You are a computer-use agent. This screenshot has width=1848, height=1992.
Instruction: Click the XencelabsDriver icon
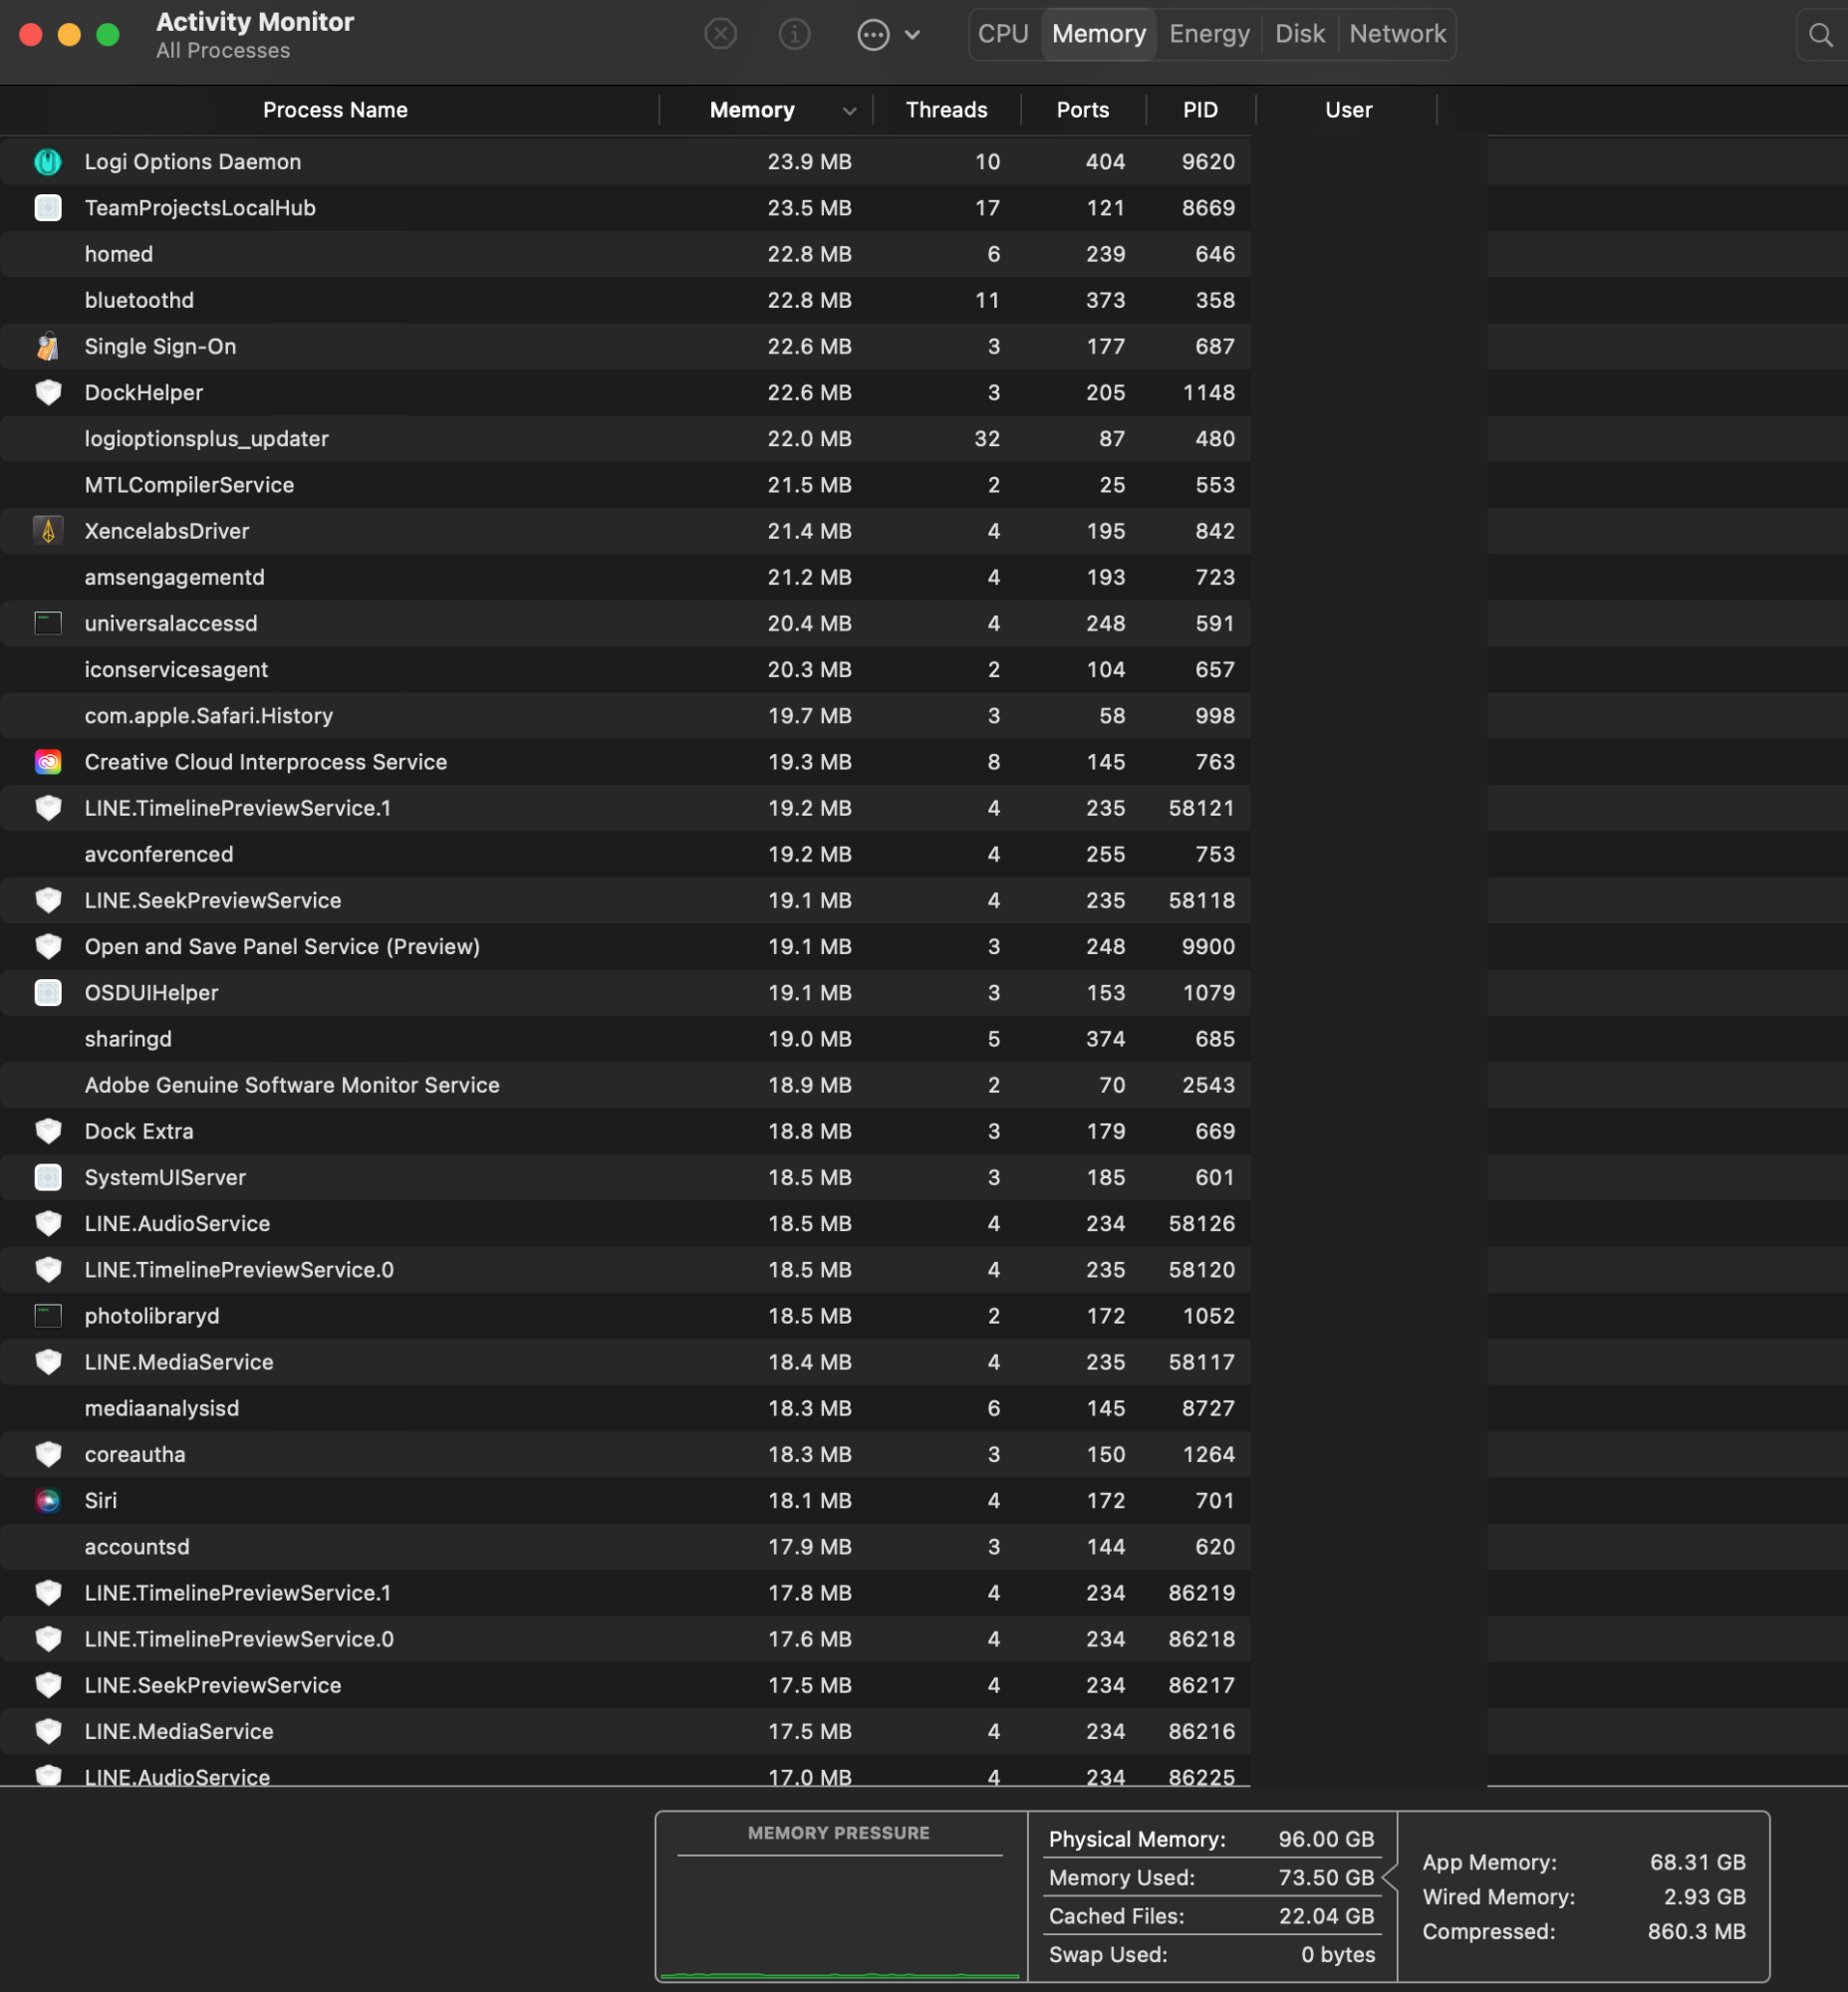[x=48, y=530]
